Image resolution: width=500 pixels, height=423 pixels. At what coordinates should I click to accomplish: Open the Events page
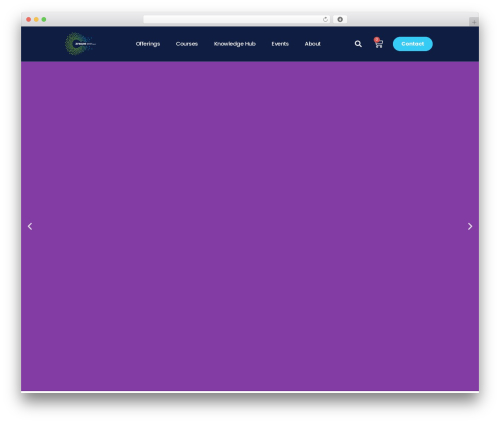click(280, 44)
